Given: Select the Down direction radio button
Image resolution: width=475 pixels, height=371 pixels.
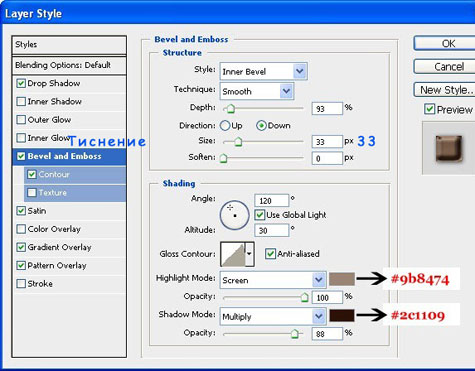Looking at the screenshot, I should [x=261, y=126].
